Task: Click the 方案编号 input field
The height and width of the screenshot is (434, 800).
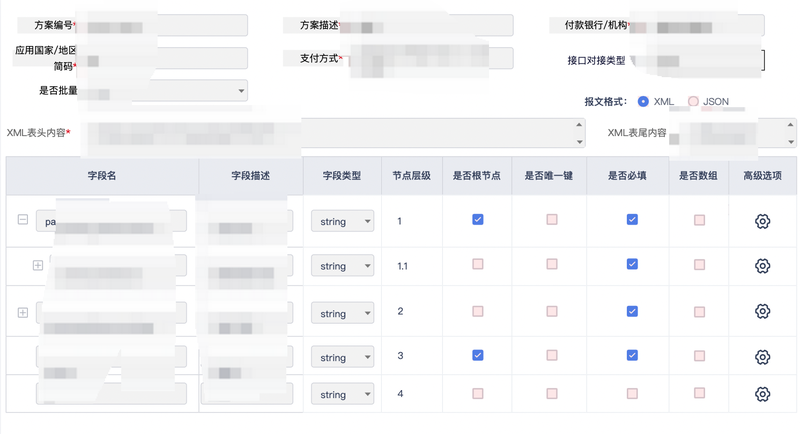Action: coord(163,25)
